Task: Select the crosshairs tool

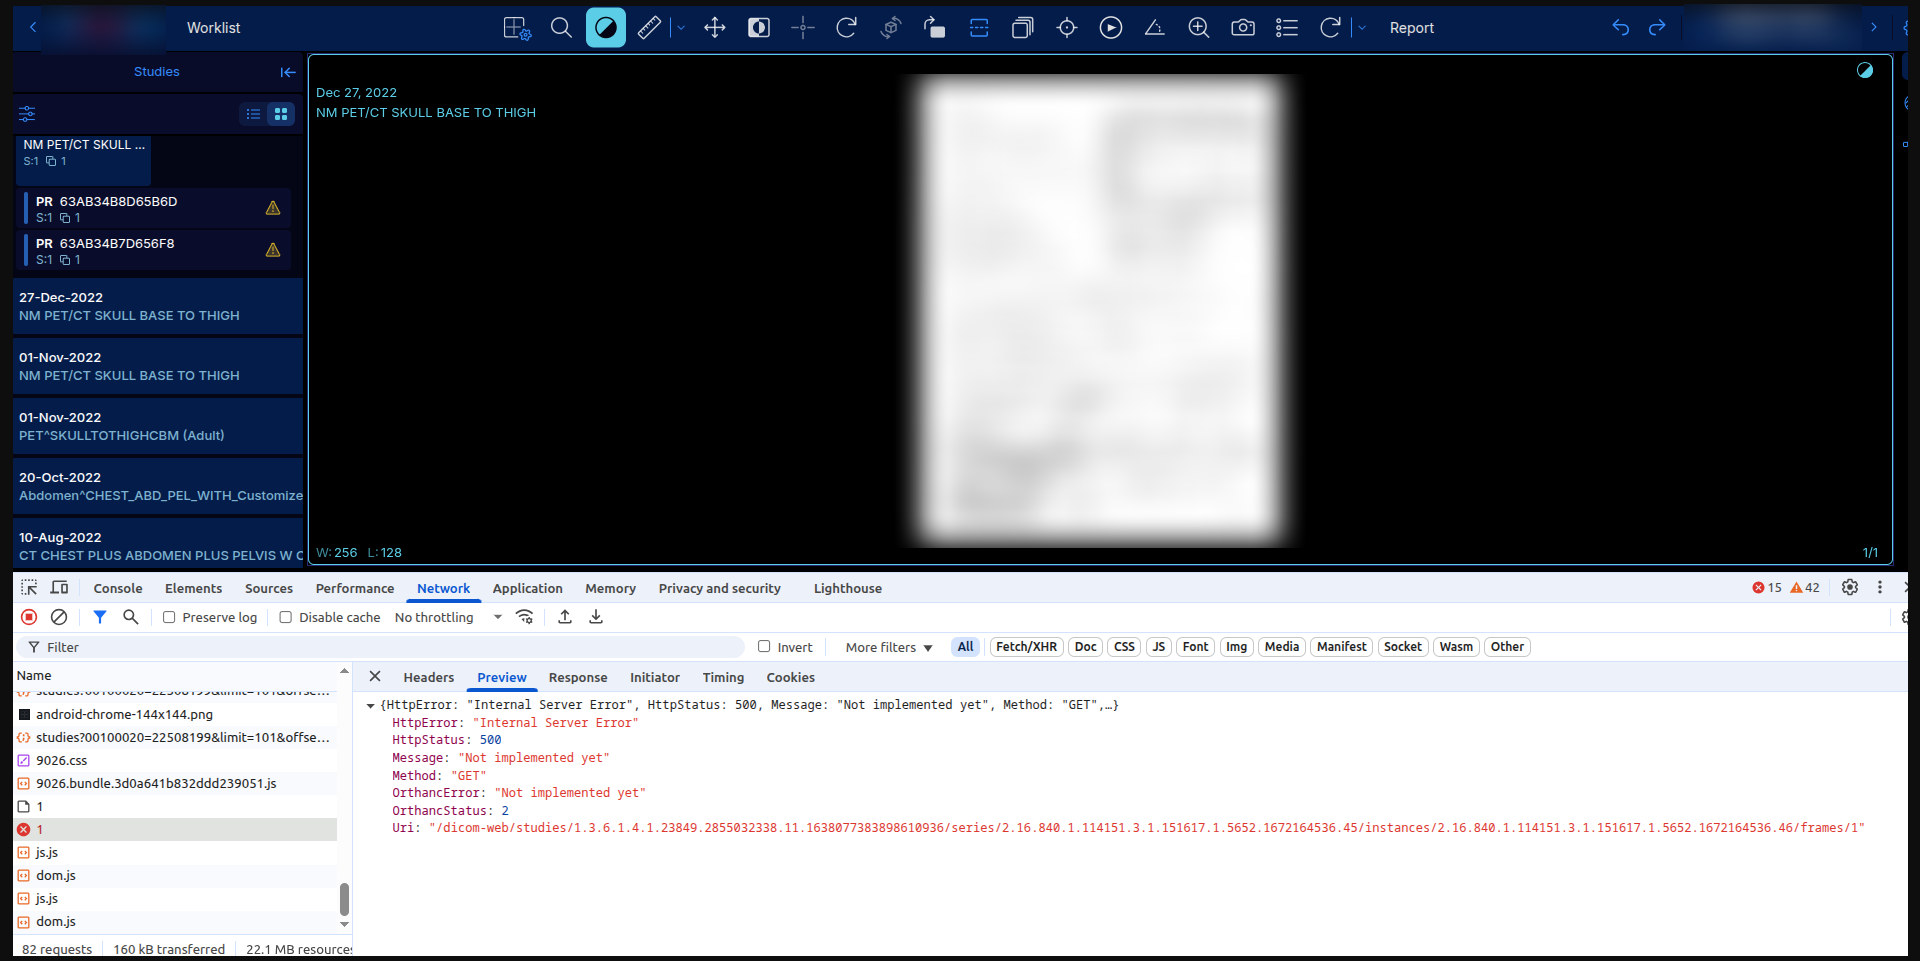Action: [x=803, y=28]
